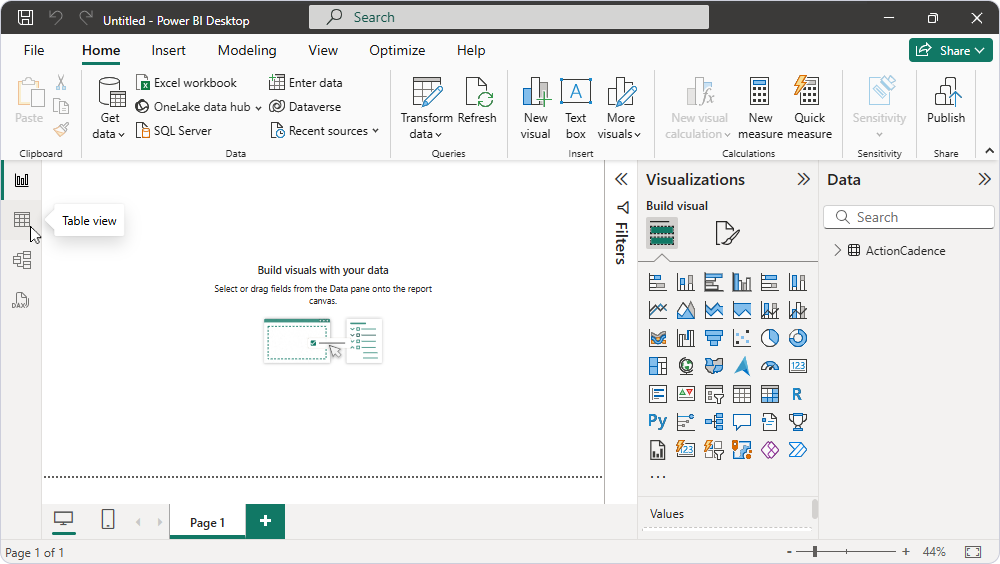The image size is (1000, 564).
Task: Choose the Scatter chart visual
Action: coord(742,338)
